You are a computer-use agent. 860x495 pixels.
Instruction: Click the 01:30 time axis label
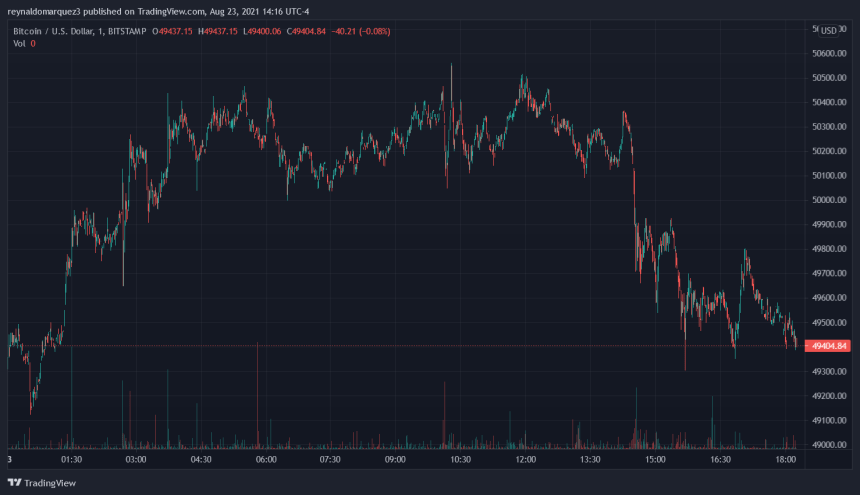point(71,459)
